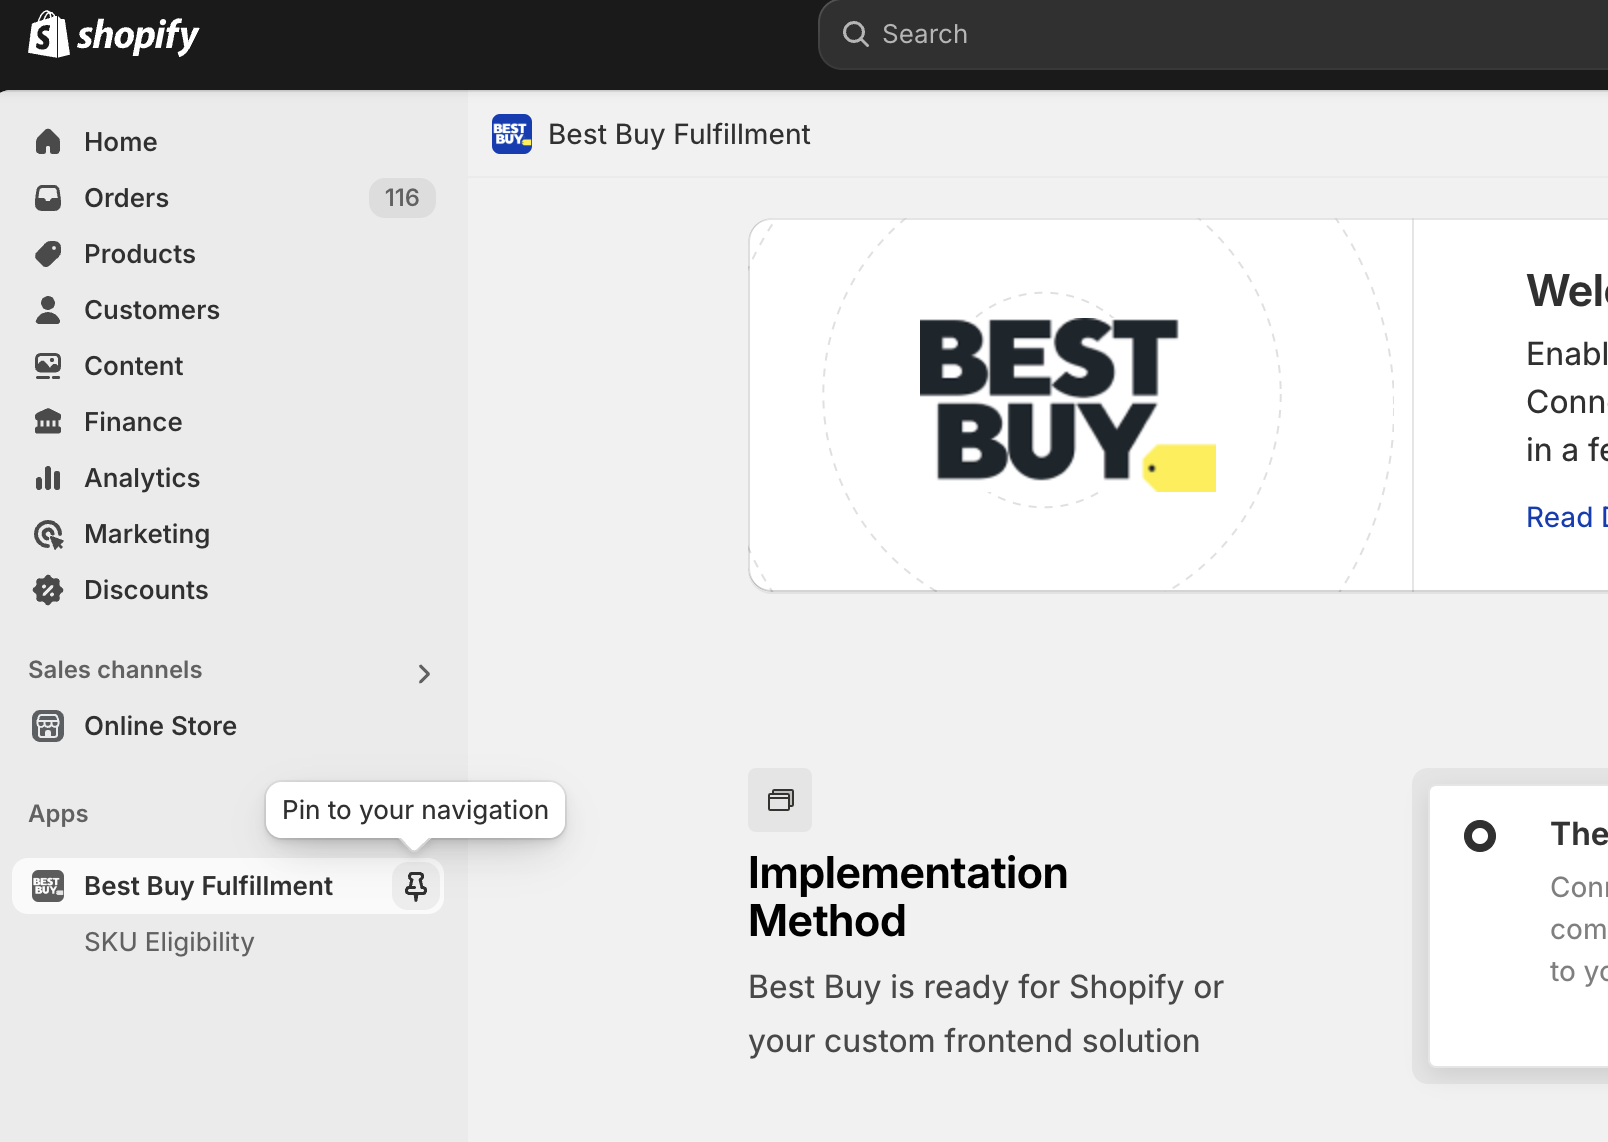Click the search magnifier icon
Viewport: 1608px width, 1142px height.
point(856,34)
